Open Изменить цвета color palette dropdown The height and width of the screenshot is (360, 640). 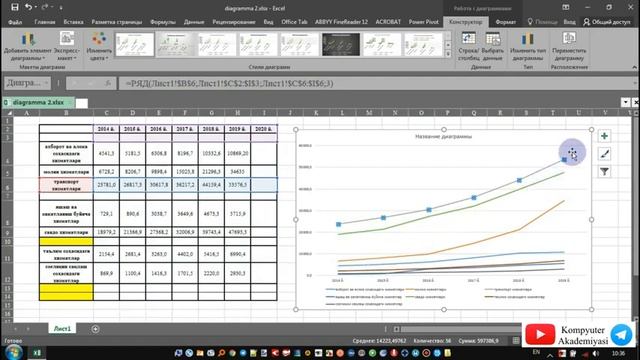(x=99, y=47)
